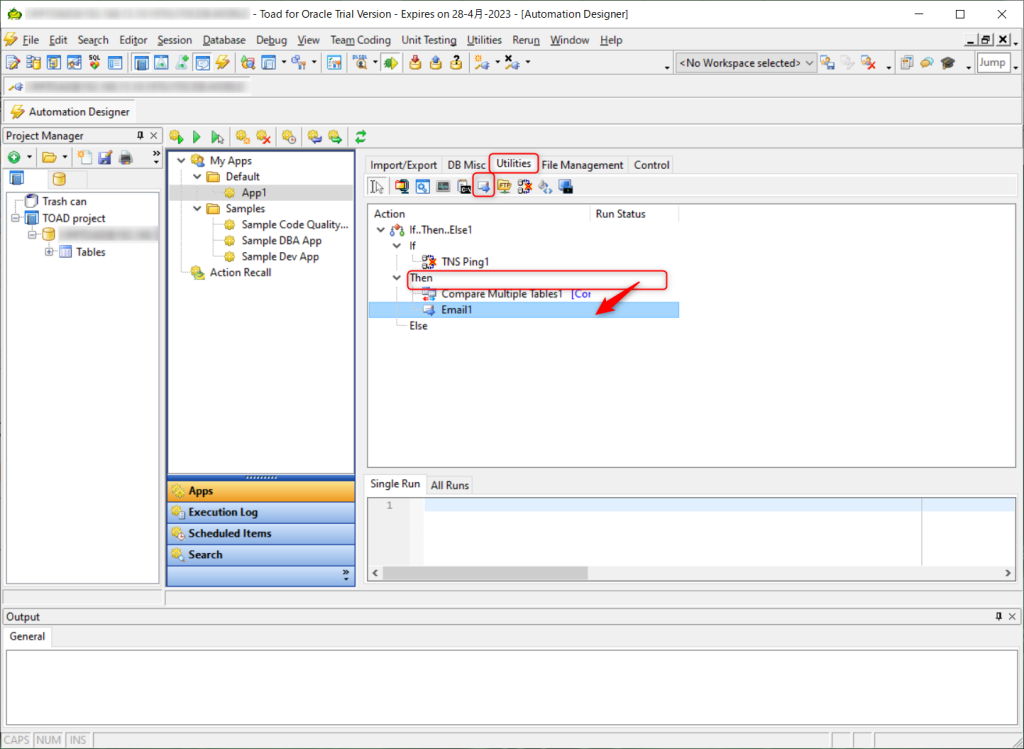Expand the Tables node in Project Manager

point(49,252)
